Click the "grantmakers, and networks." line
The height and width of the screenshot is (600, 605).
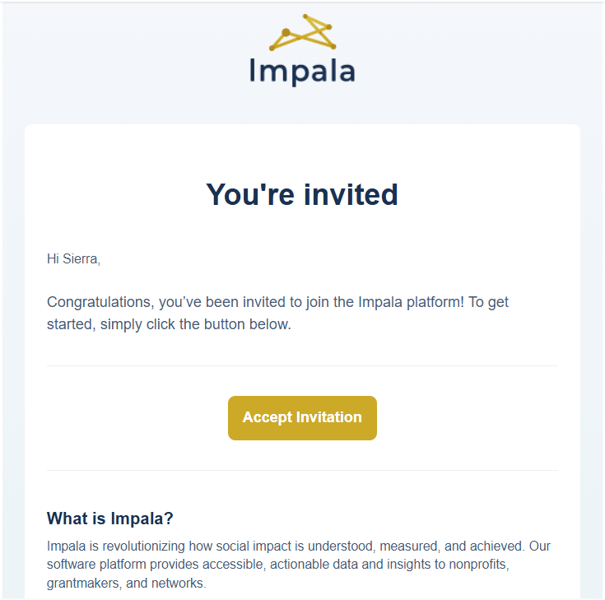tap(127, 583)
